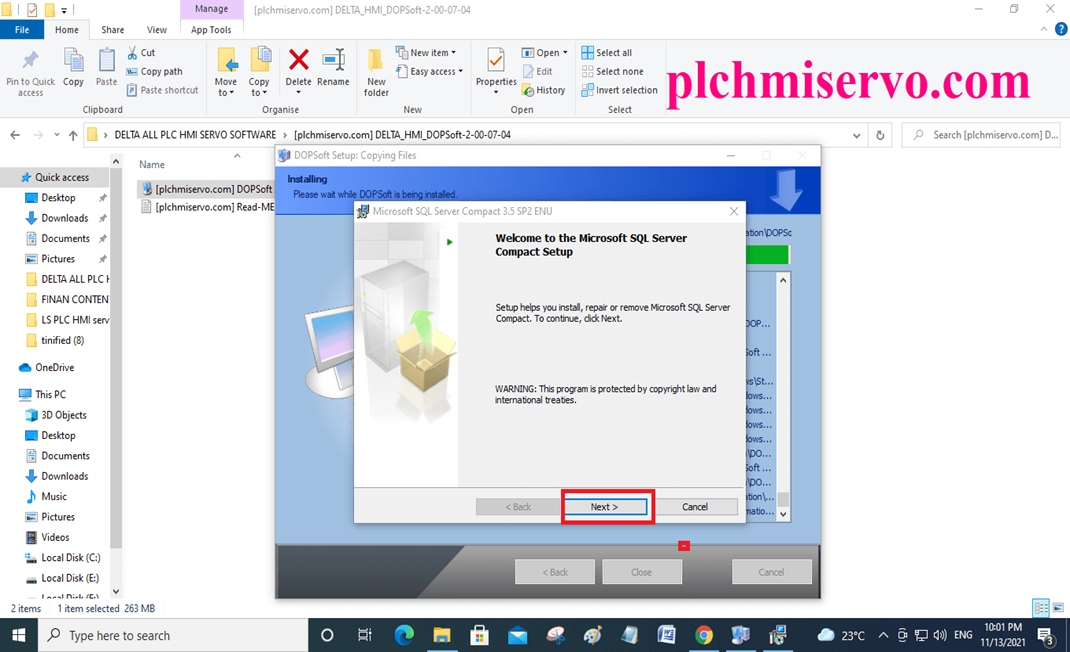Sort by the Name column header
Image resolution: width=1070 pixels, height=652 pixels.
152,165
